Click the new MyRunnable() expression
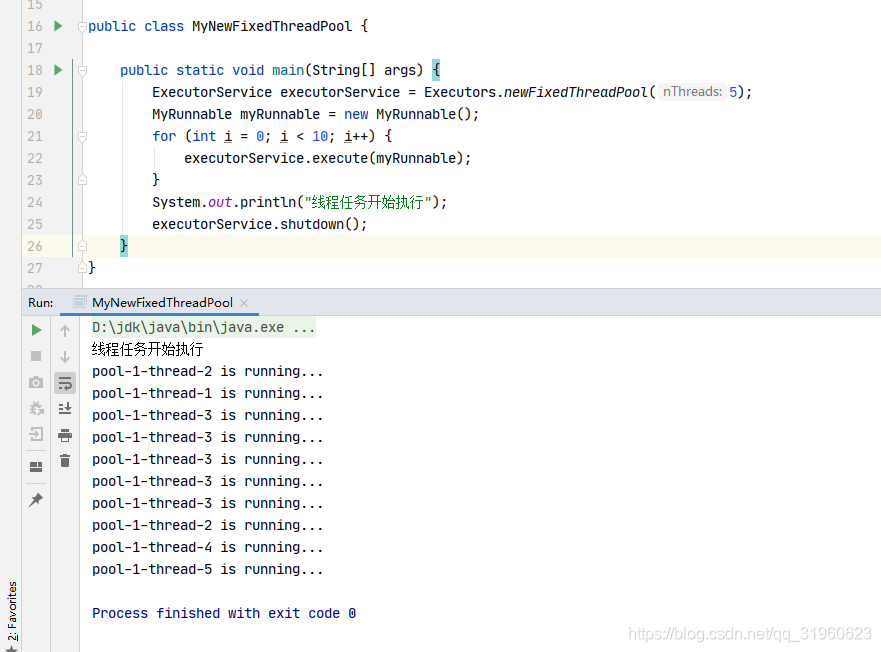The image size is (881, 652). click(x=411, y=114)
